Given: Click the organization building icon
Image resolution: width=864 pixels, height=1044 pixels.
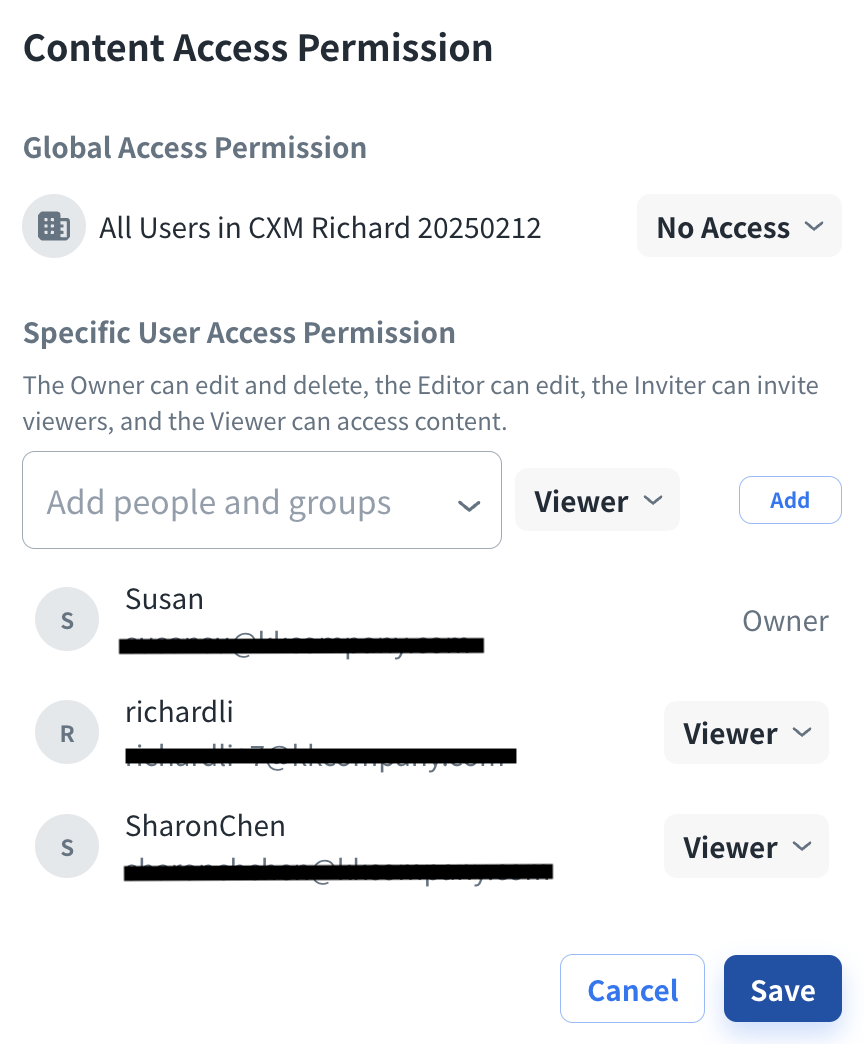Looking at the screenshot, I should [x=54, y=227].
